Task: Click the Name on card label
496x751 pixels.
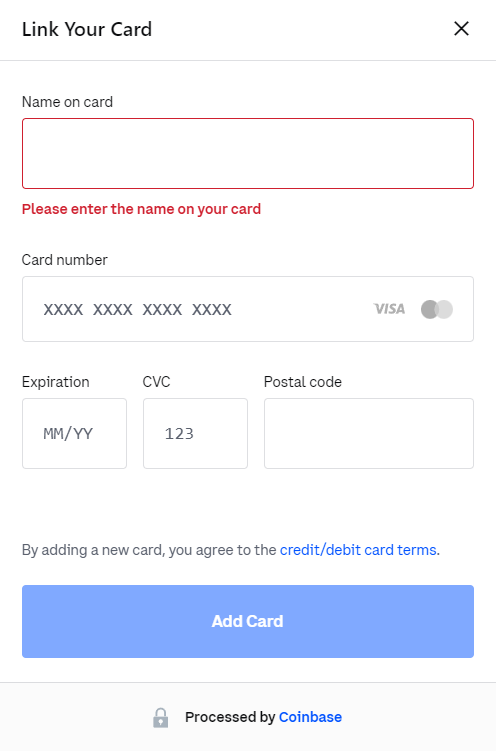Action: [68, 102]
